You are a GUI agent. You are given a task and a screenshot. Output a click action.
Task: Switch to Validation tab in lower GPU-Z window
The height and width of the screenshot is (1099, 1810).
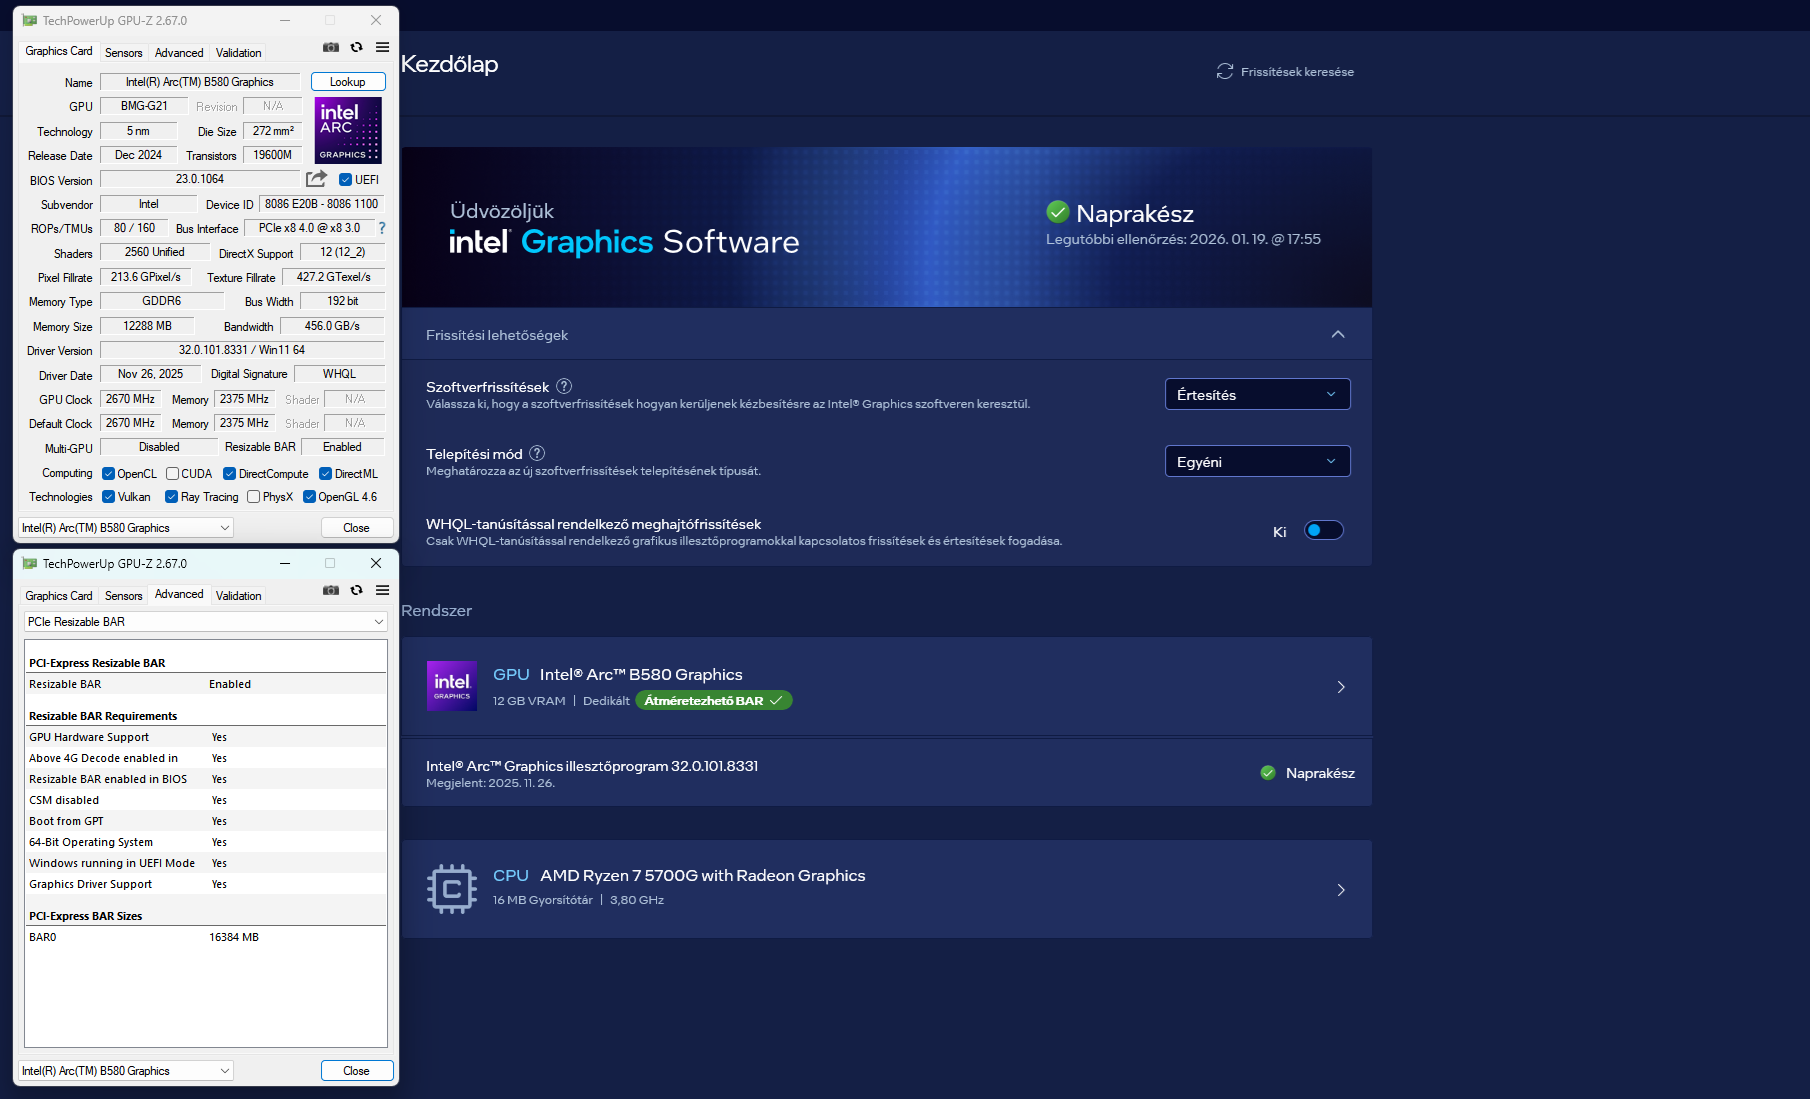click(239, 596)
